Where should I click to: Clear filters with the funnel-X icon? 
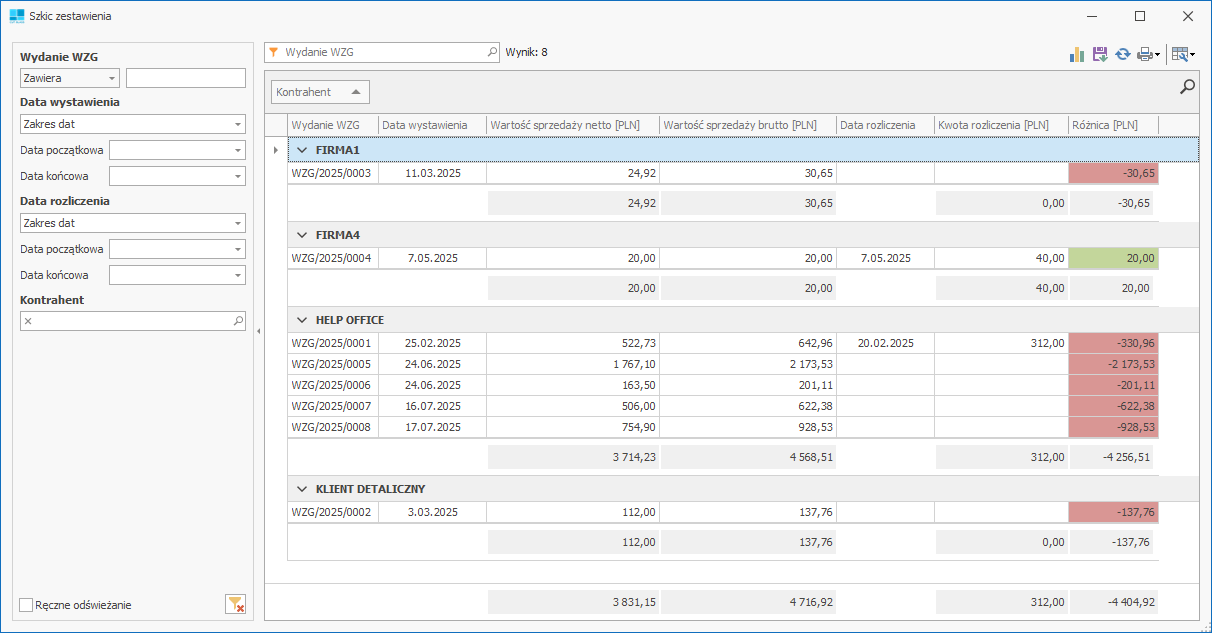[x=235, y=603]
